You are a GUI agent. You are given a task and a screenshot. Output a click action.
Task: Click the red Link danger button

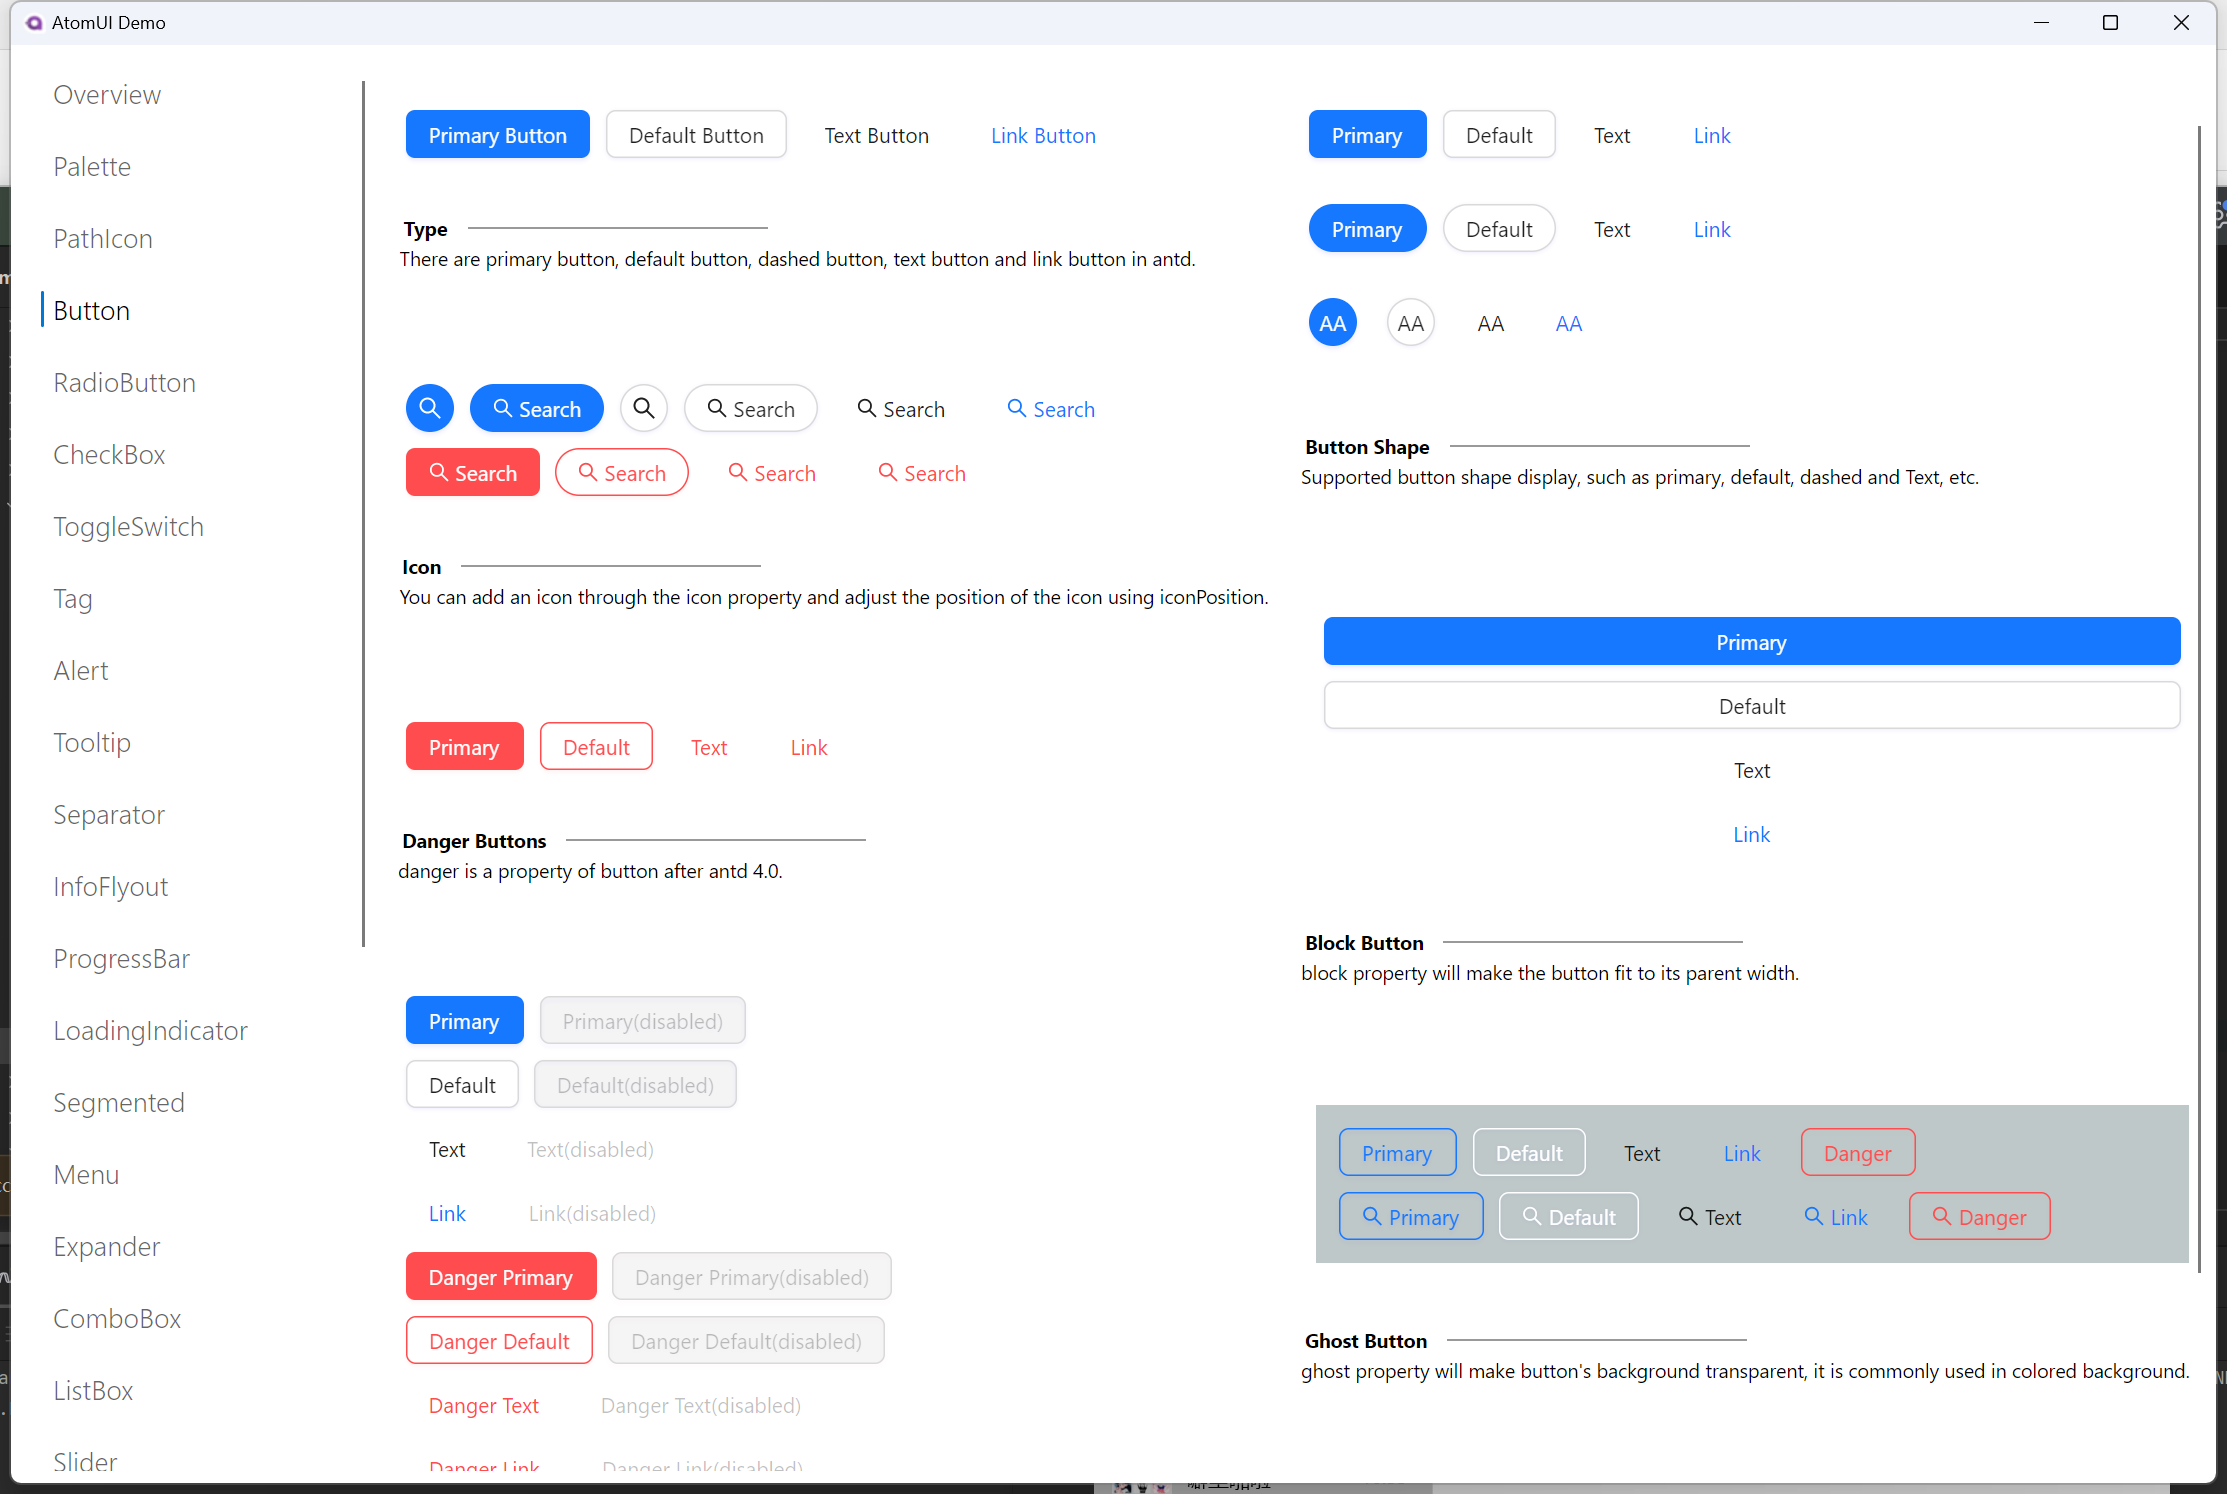809,746
